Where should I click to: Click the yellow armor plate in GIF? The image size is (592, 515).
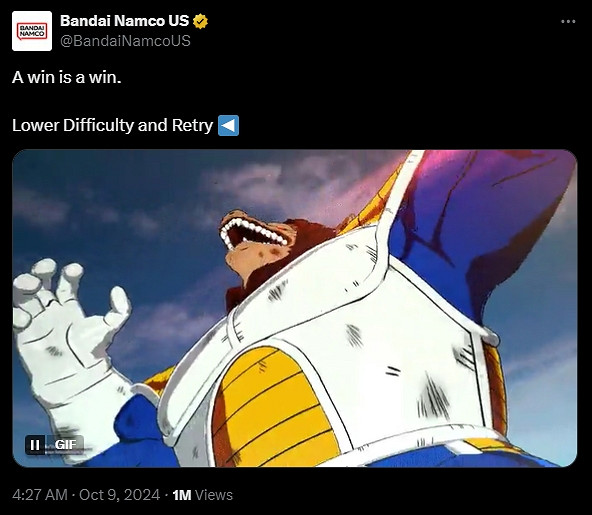(272, 408)
